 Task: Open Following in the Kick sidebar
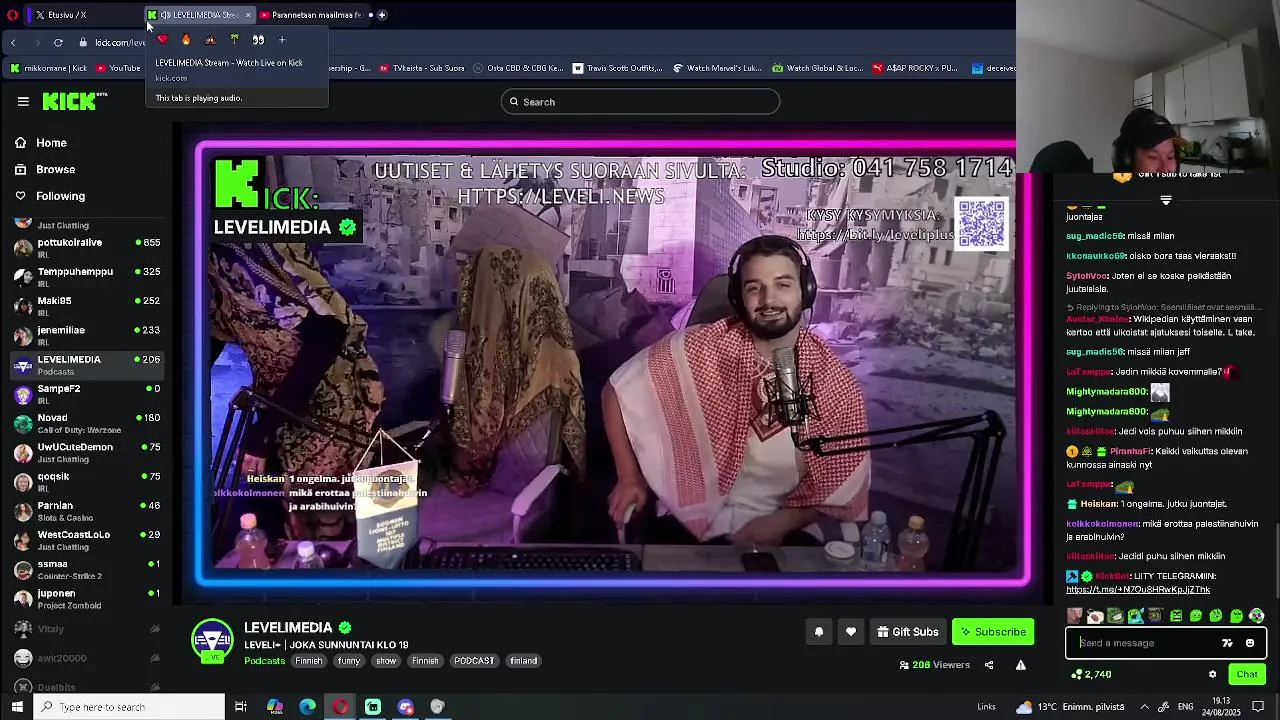(x=60, y=196)
